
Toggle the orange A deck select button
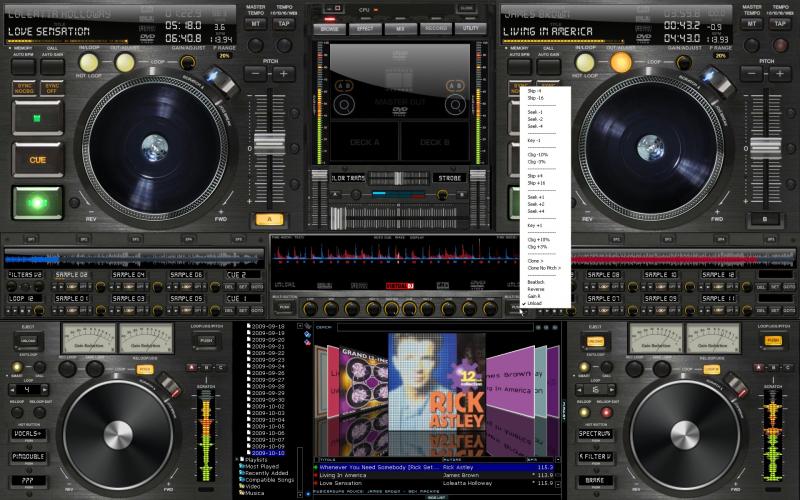266,218
